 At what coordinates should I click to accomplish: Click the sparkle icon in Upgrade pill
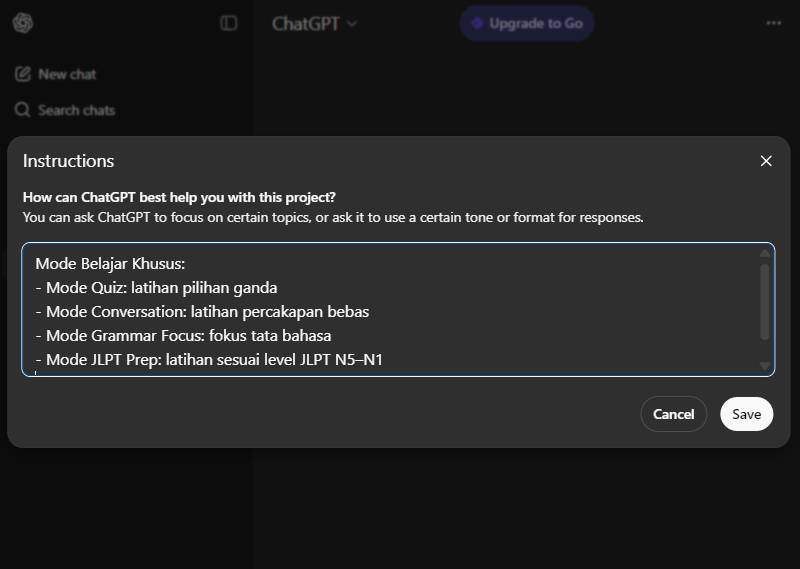click(x=477, y=23)
